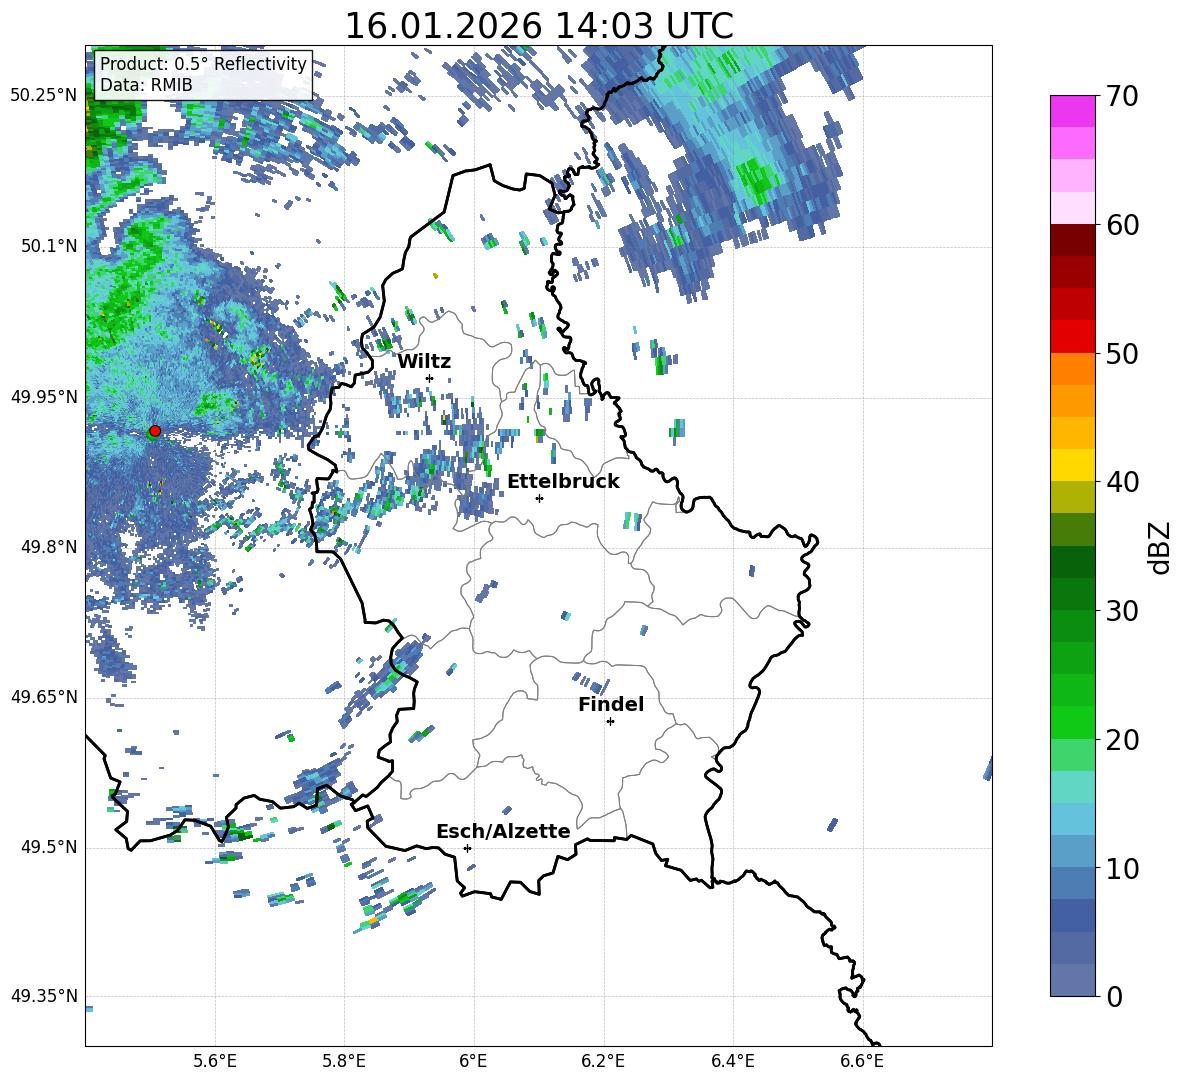
Task: Click the colorbar tick label 10
Action: tap(1122, 868)
